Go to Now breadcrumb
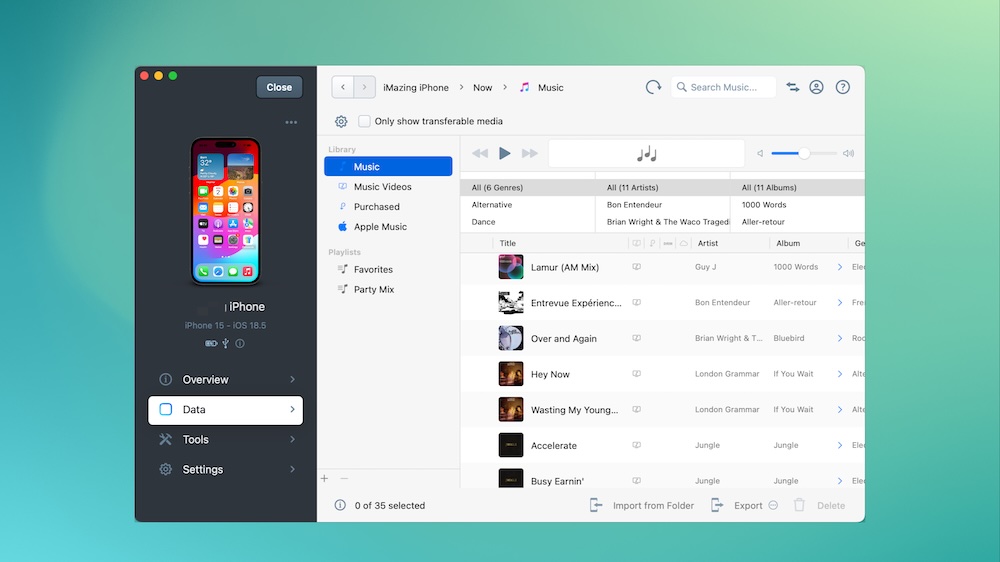 (482, 87)
